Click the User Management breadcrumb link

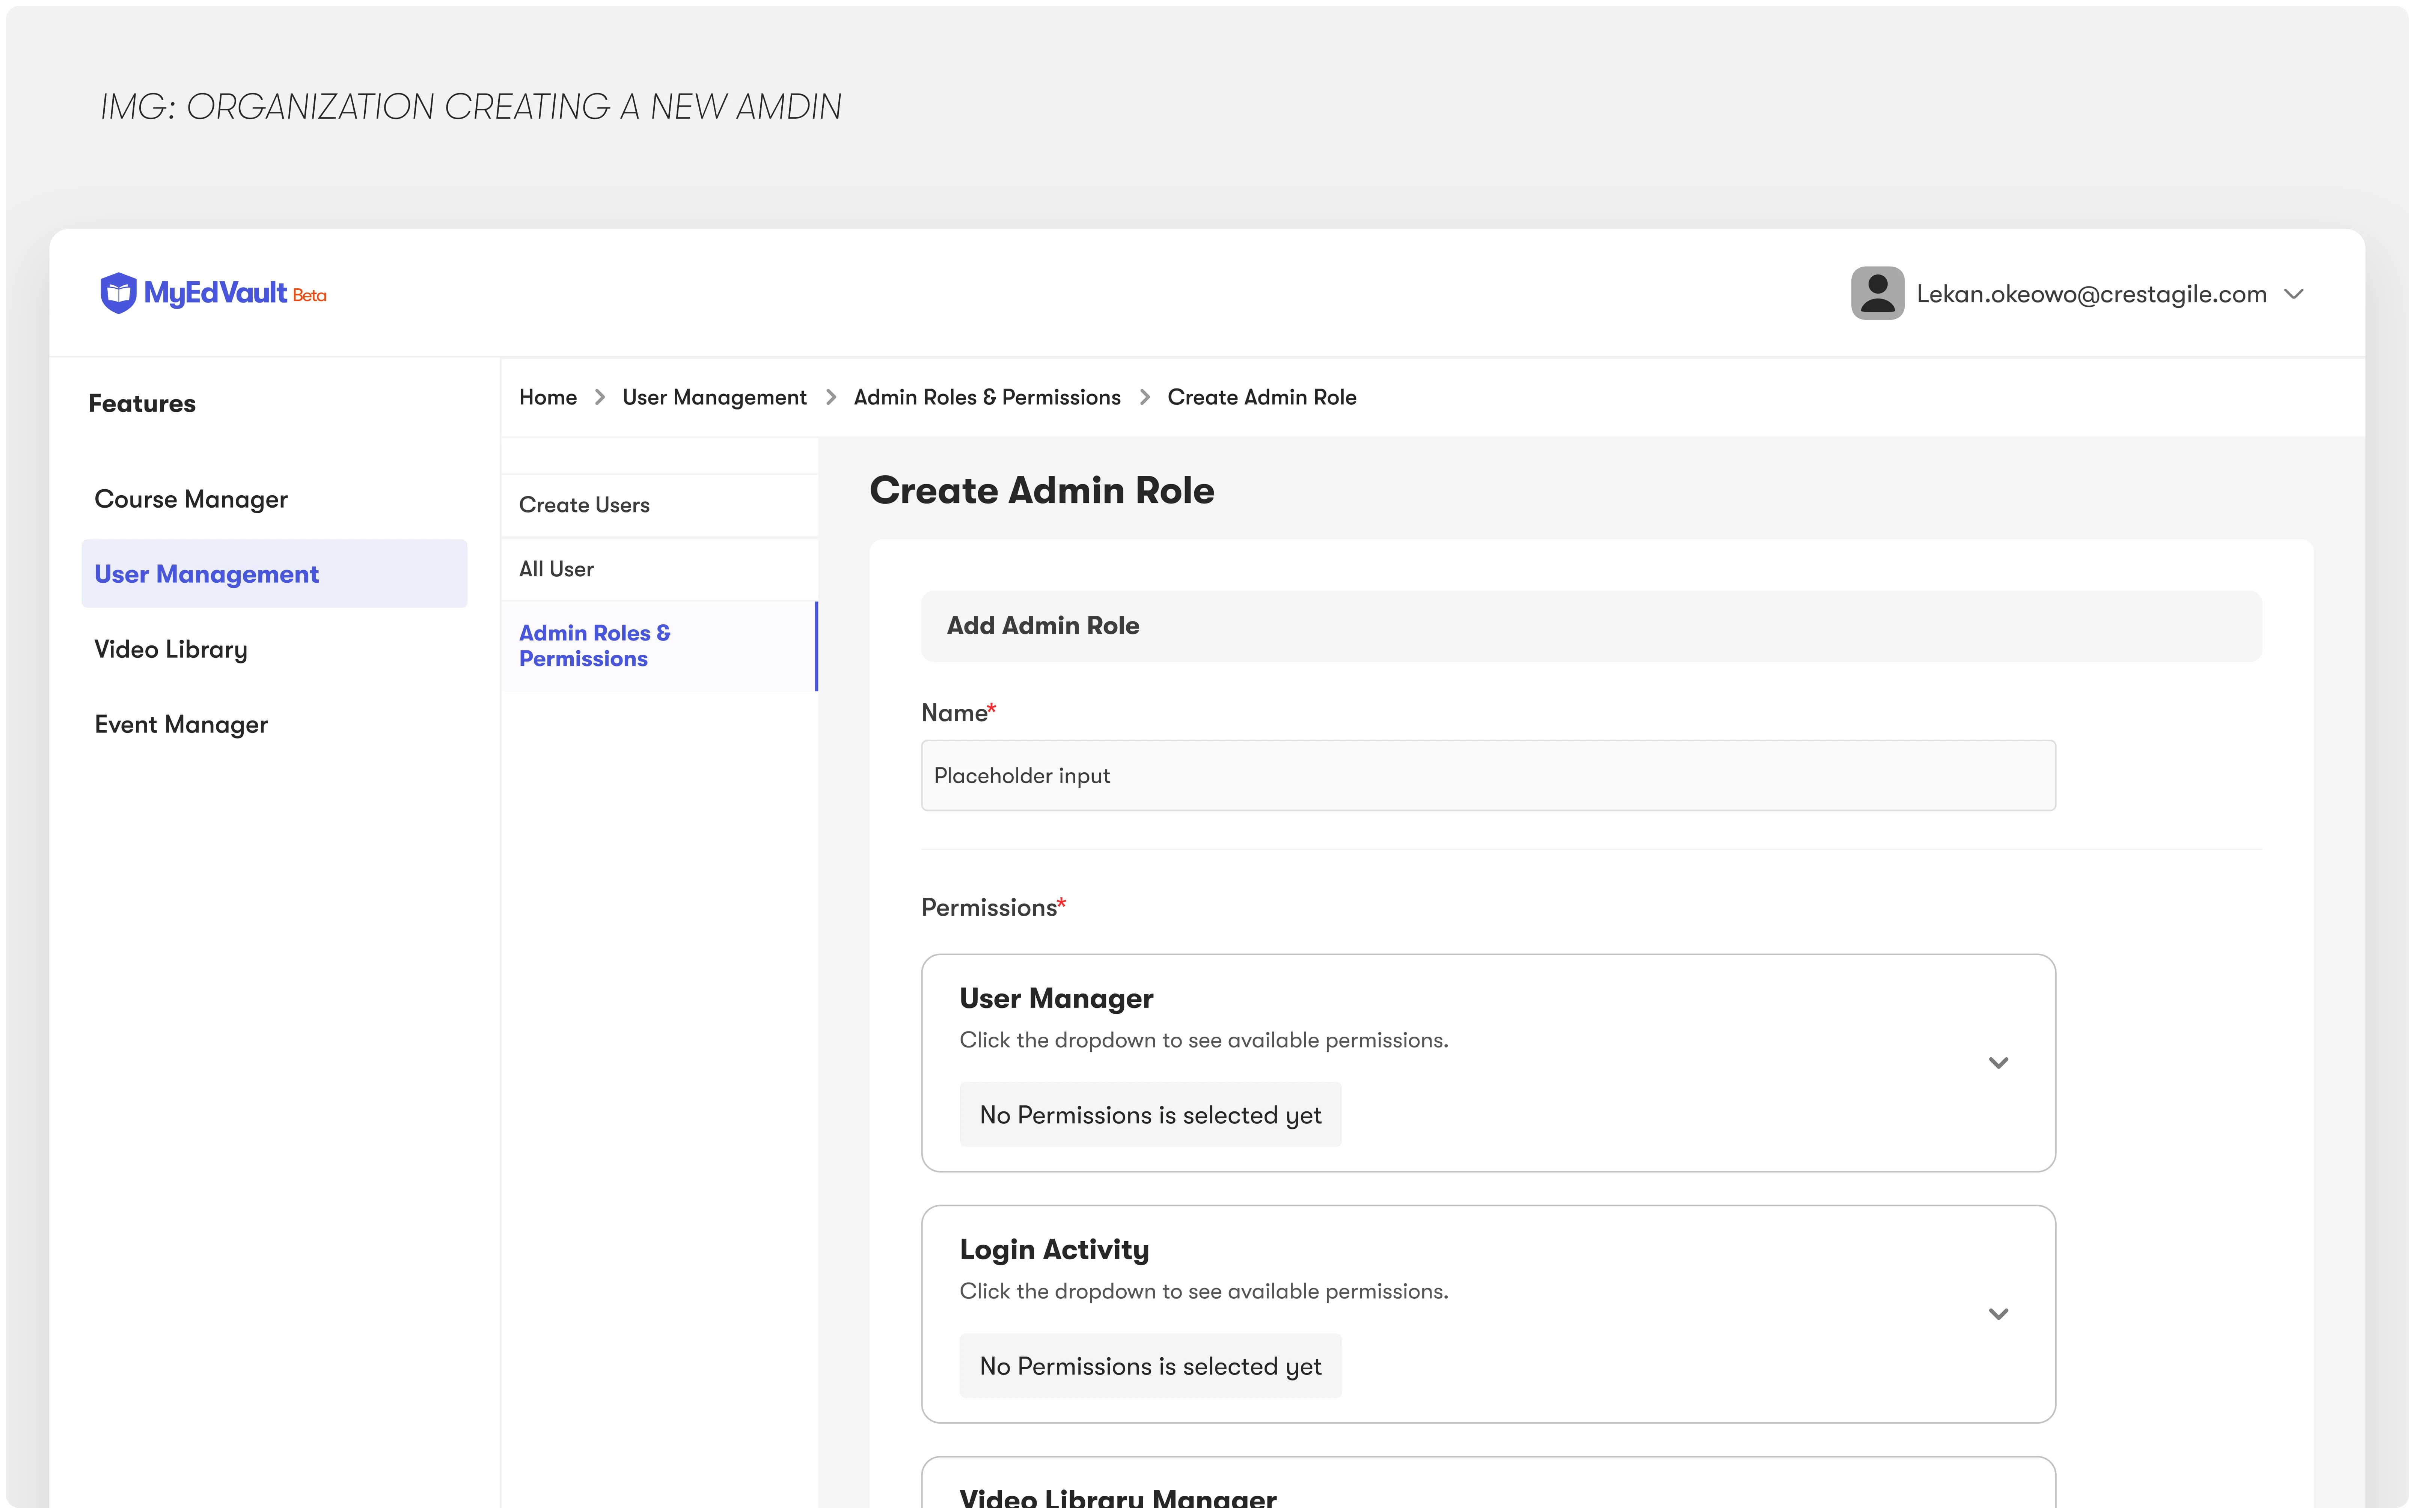point(714,397)
